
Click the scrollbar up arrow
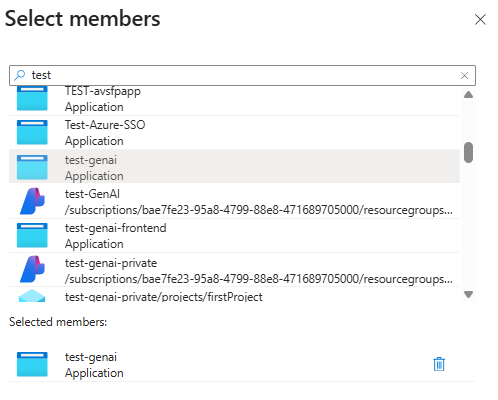click(468, 95)
